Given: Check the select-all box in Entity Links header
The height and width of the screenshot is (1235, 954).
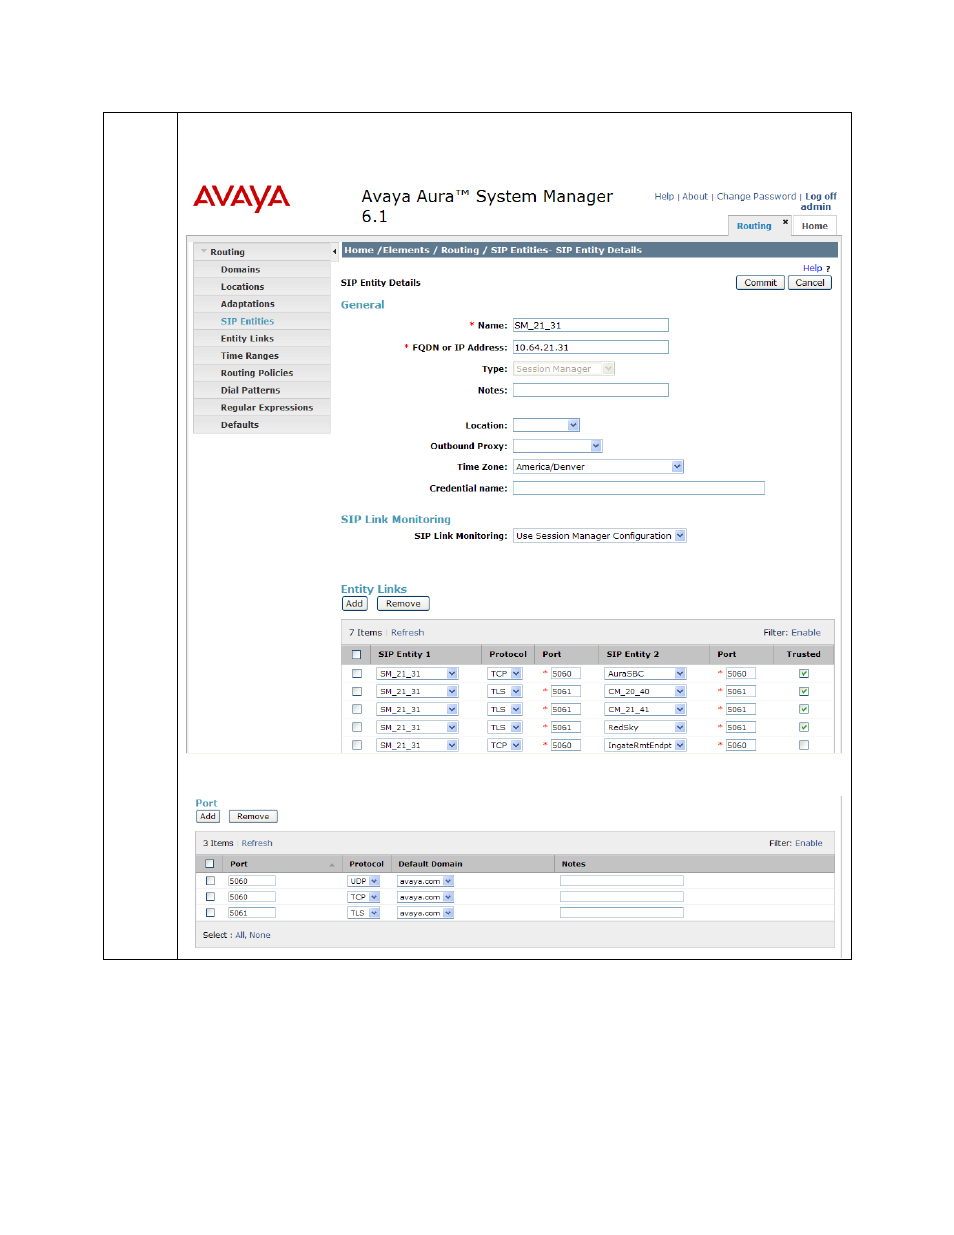Looking at the screenshot, I should [356, 655].
